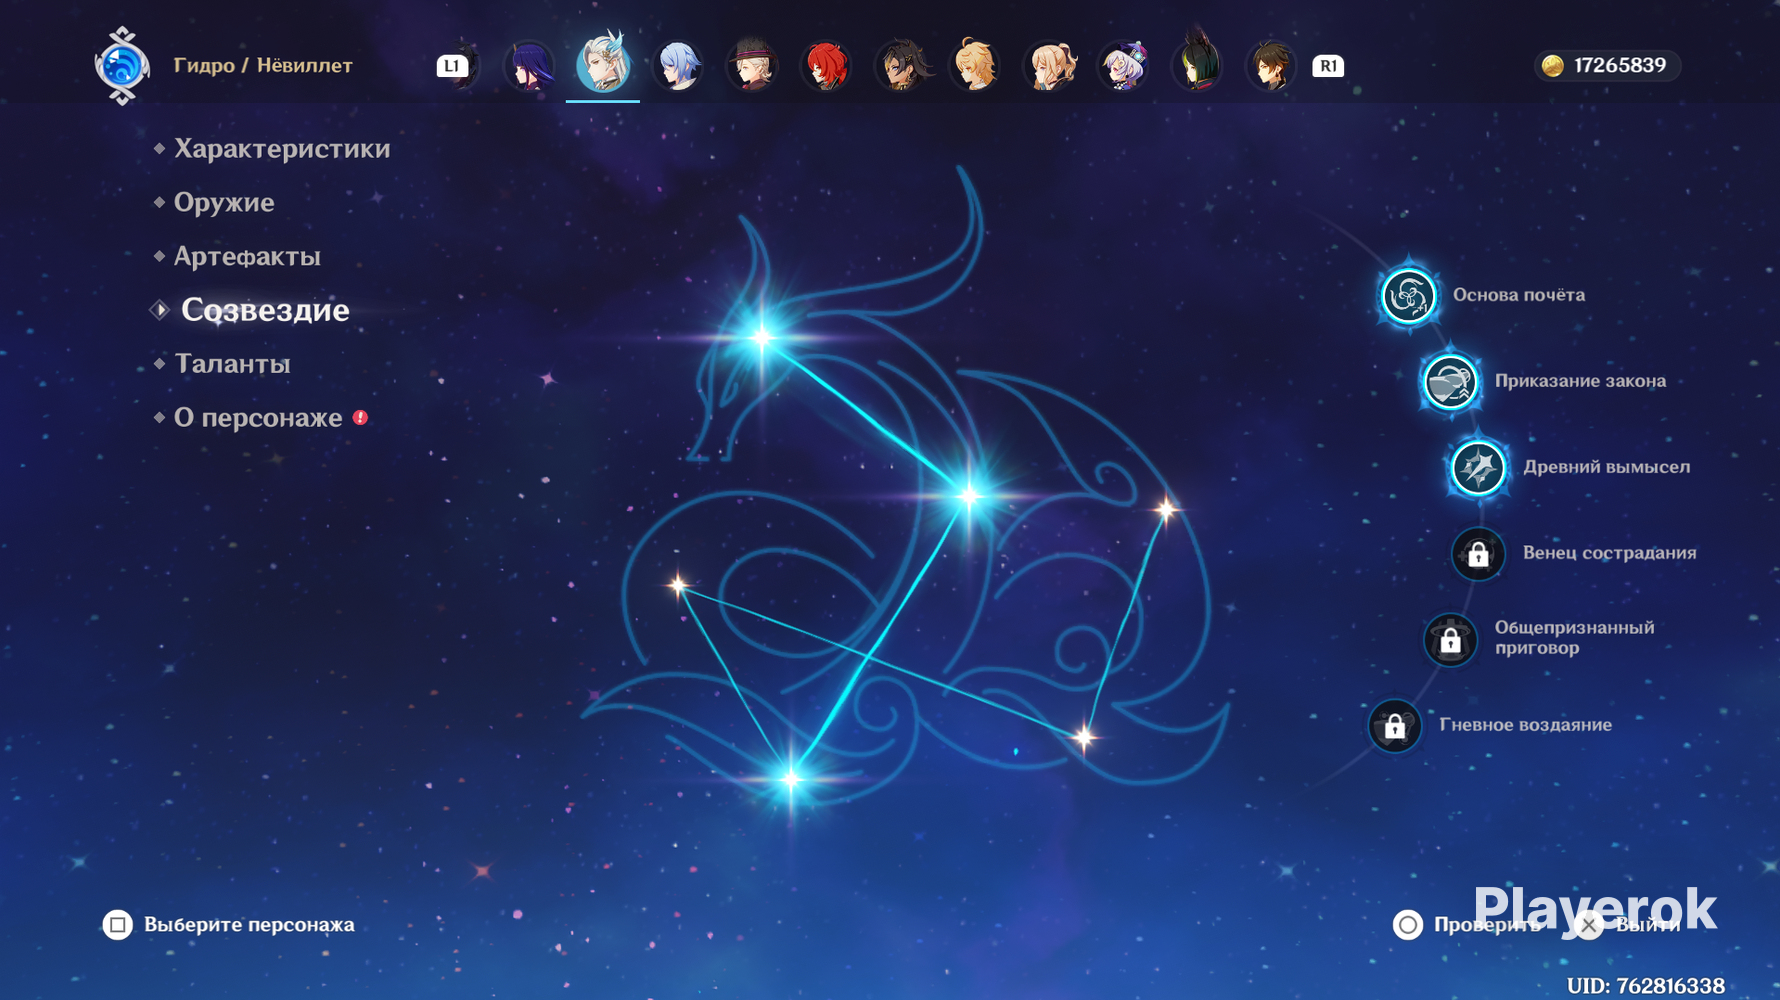Click the locked Гневное воздаяние icon
Viewport: 1780px width, 1000px height.
pyautogui.click(x=1394, y=726)
